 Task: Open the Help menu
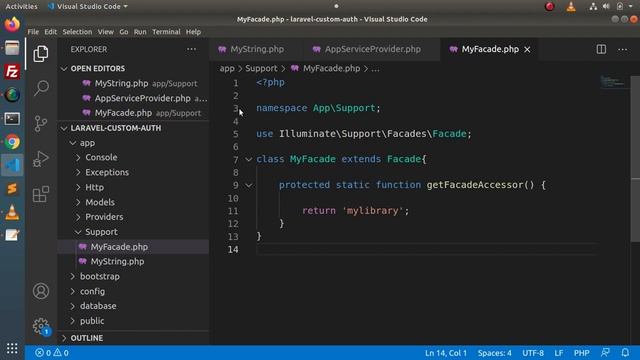(x=193, y=32)
